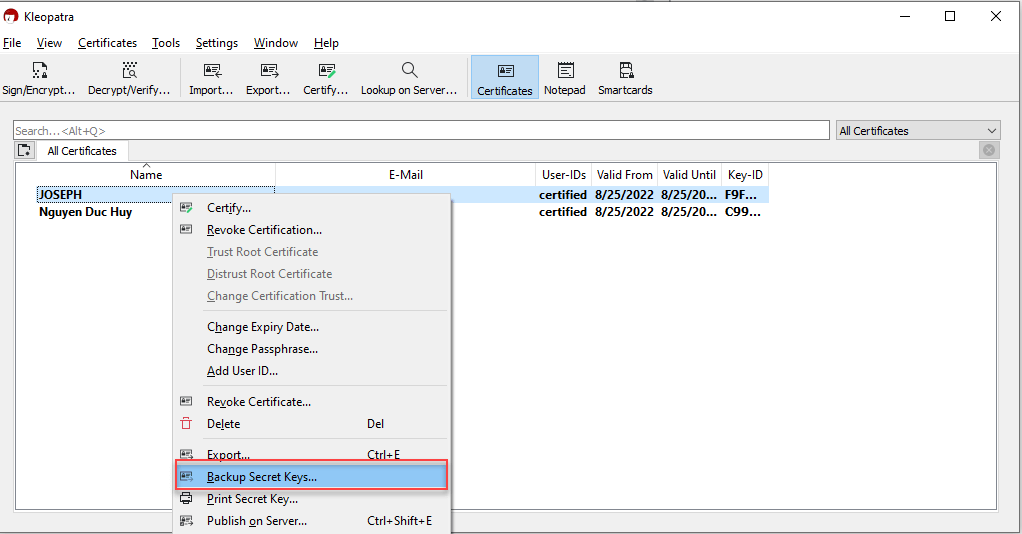Click the Export toolbar icon
The image size is (1022, 534).
[x=268, y=78]
